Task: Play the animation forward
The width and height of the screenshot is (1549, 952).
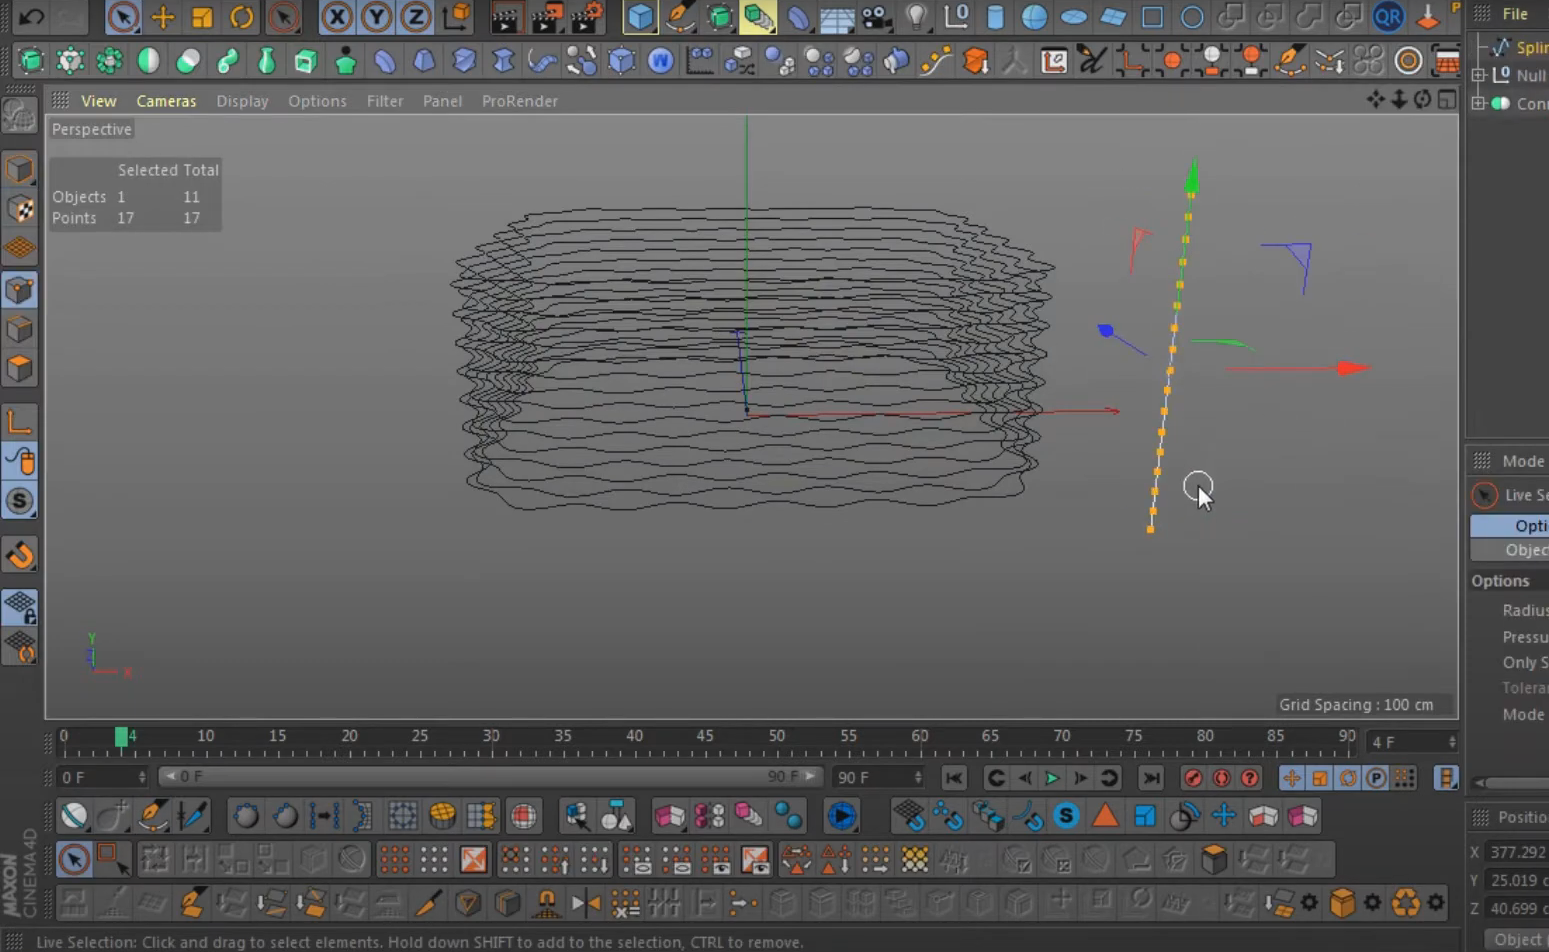Action: [x=1052, y=778]
